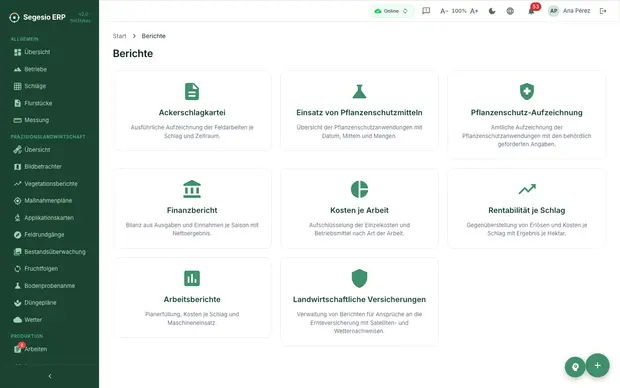This screenshot has height=388, width=620.
Task: Open the Arbeitsberichte title
Action: click(x=192, y=299)
